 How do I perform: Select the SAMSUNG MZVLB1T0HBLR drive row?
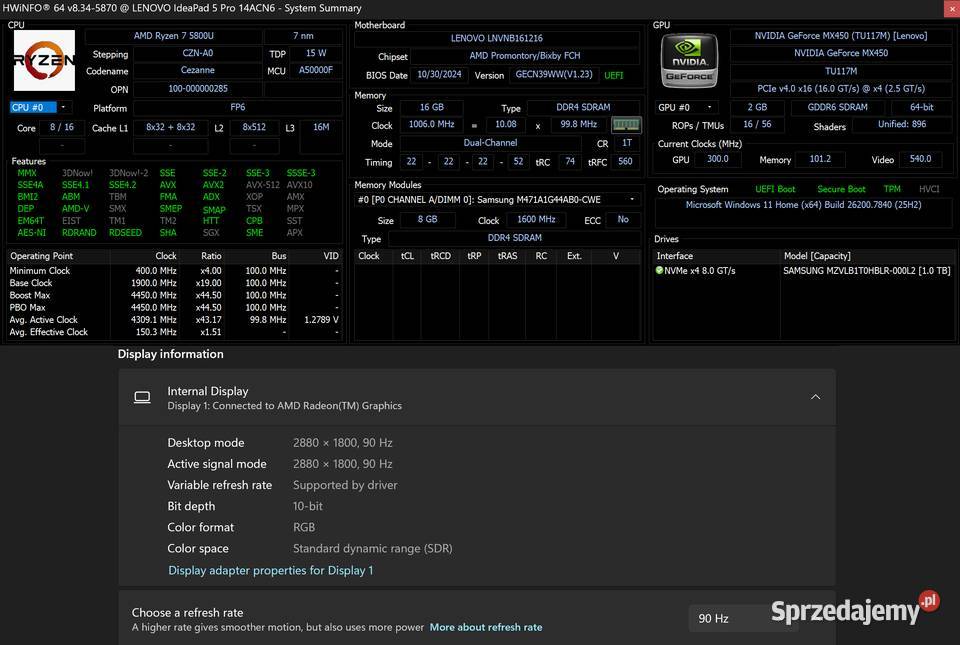[803, 270]
